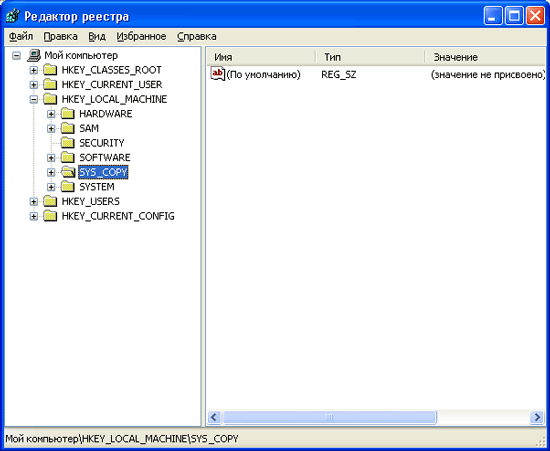Expand the SOFTWARE key
Image resolution: width=550 pixels, height=451 pixels.
(51, 158)
